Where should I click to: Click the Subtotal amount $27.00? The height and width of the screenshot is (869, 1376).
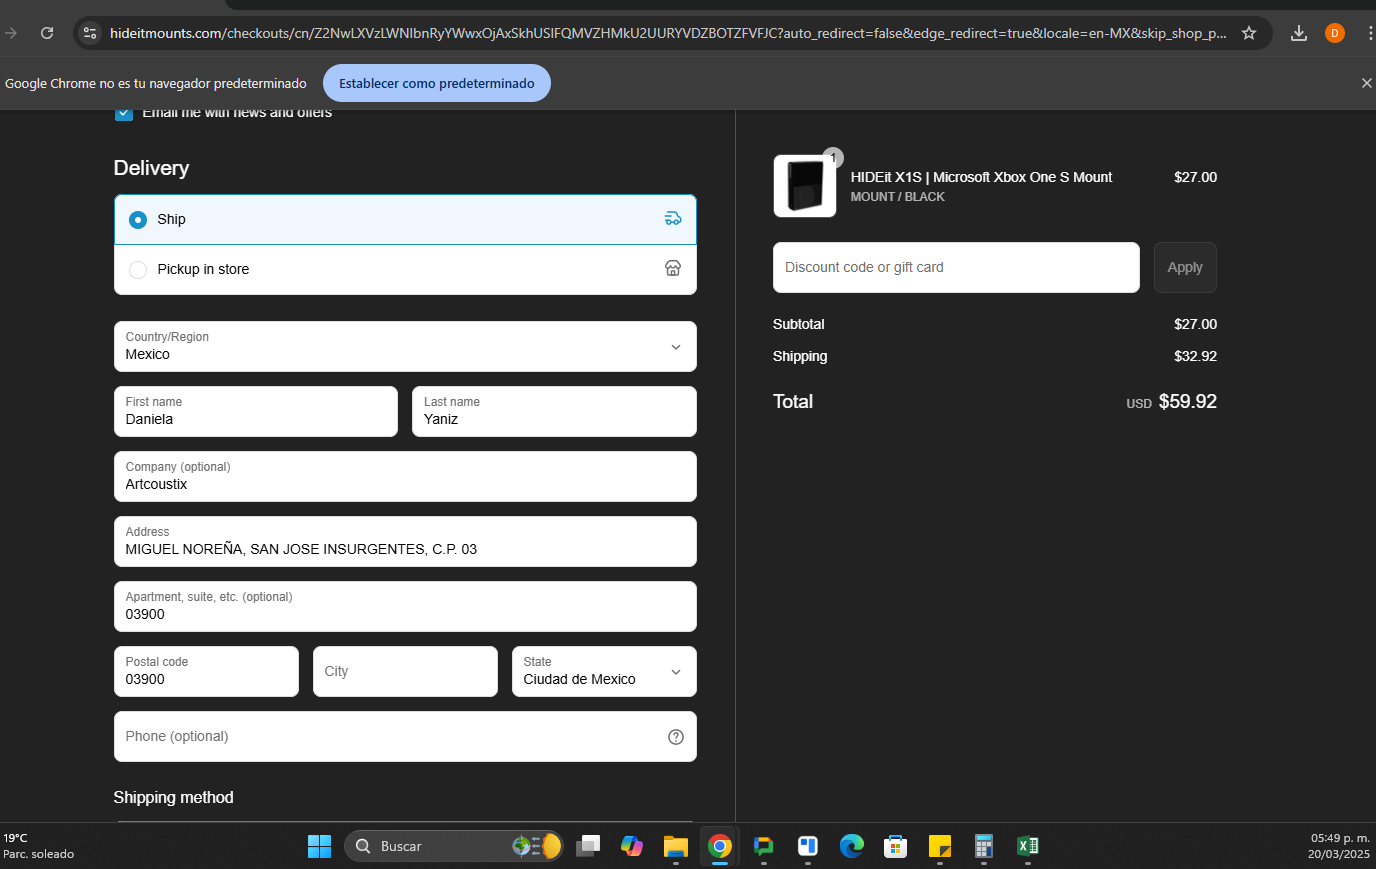1195,324
